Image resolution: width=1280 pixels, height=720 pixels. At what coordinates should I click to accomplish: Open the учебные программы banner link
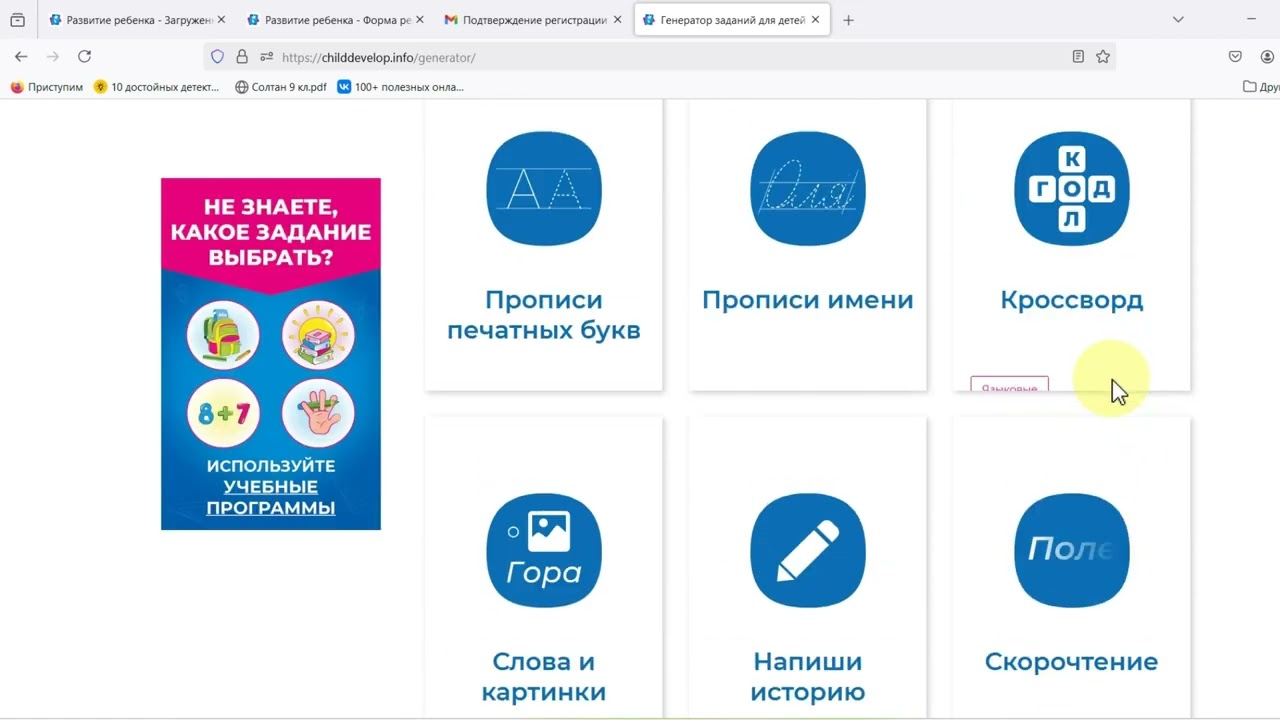click(271, 497)
